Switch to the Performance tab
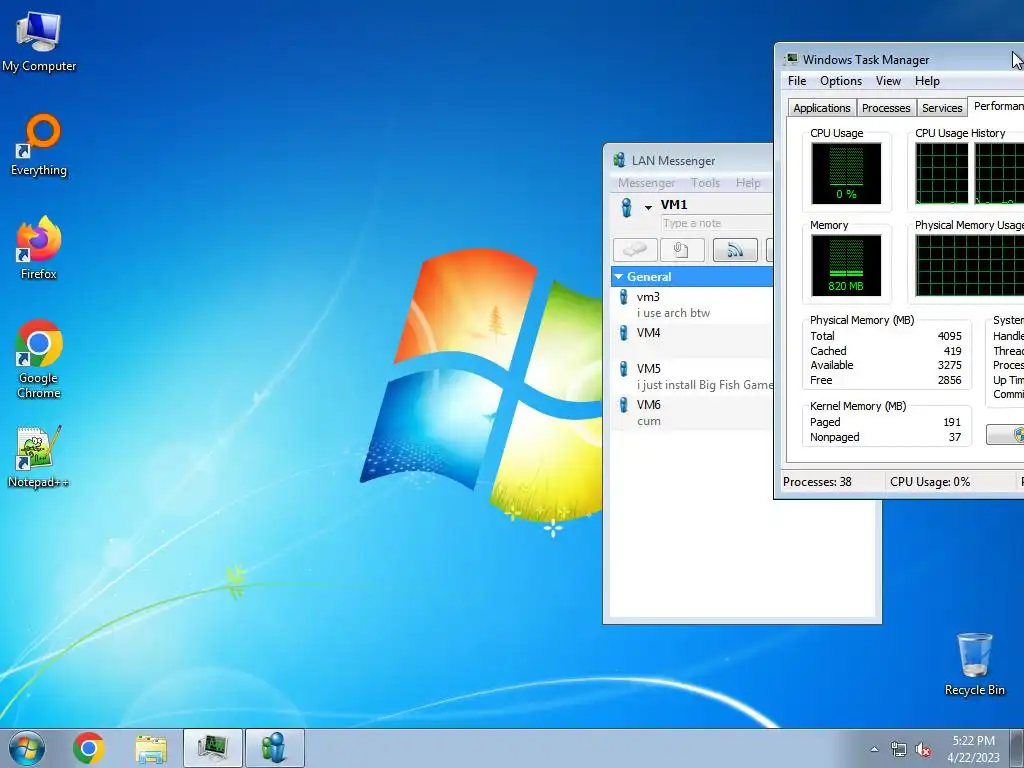Screen dimensions: 1024x768 click(997, 106)
